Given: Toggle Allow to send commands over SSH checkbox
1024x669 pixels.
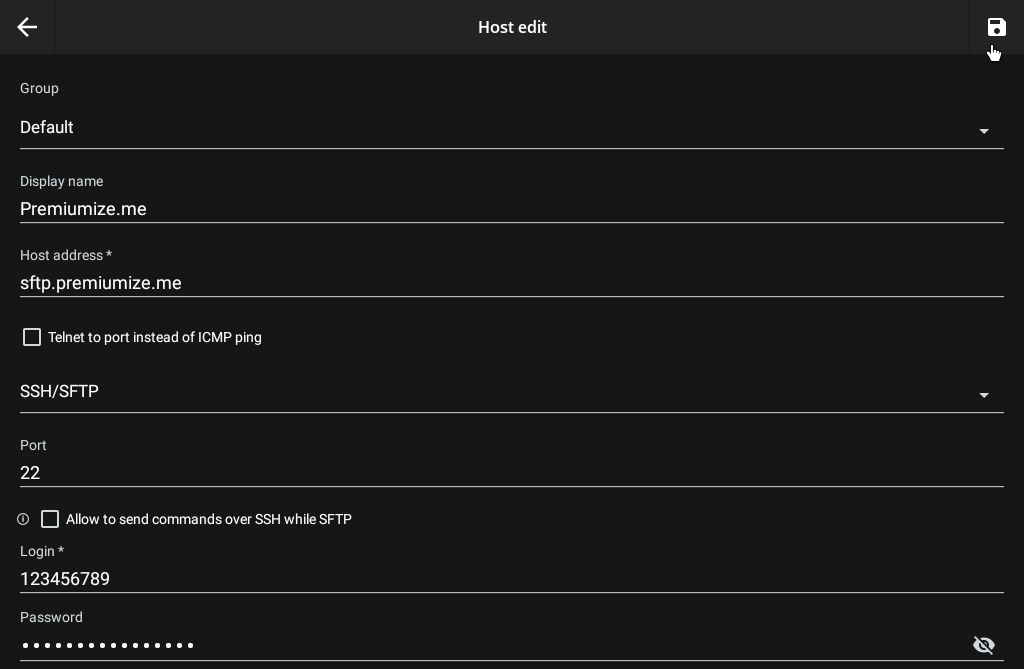Looking at the screenshot, I should coord(50,519).
